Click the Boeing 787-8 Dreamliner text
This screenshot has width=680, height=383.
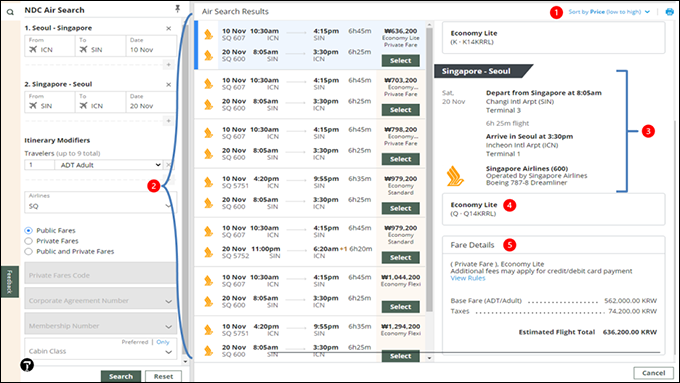526,183
